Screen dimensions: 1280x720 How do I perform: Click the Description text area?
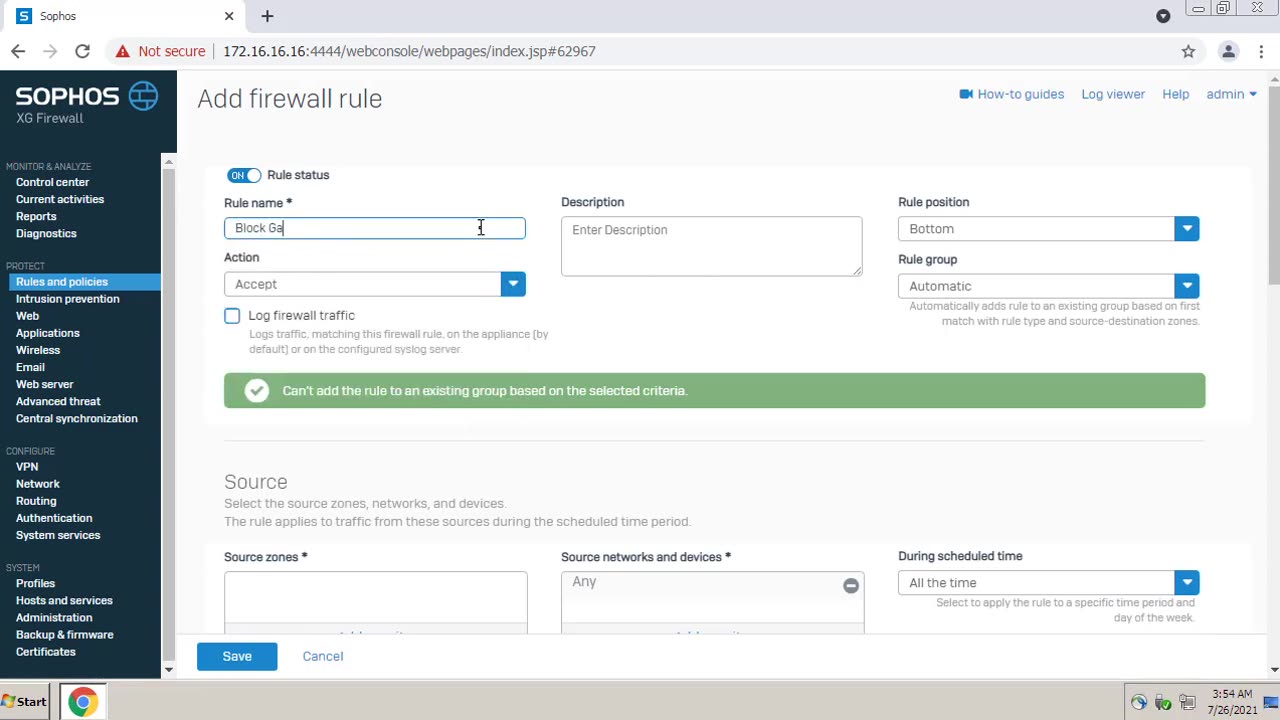pyautogui.click(x=711, y=246)
